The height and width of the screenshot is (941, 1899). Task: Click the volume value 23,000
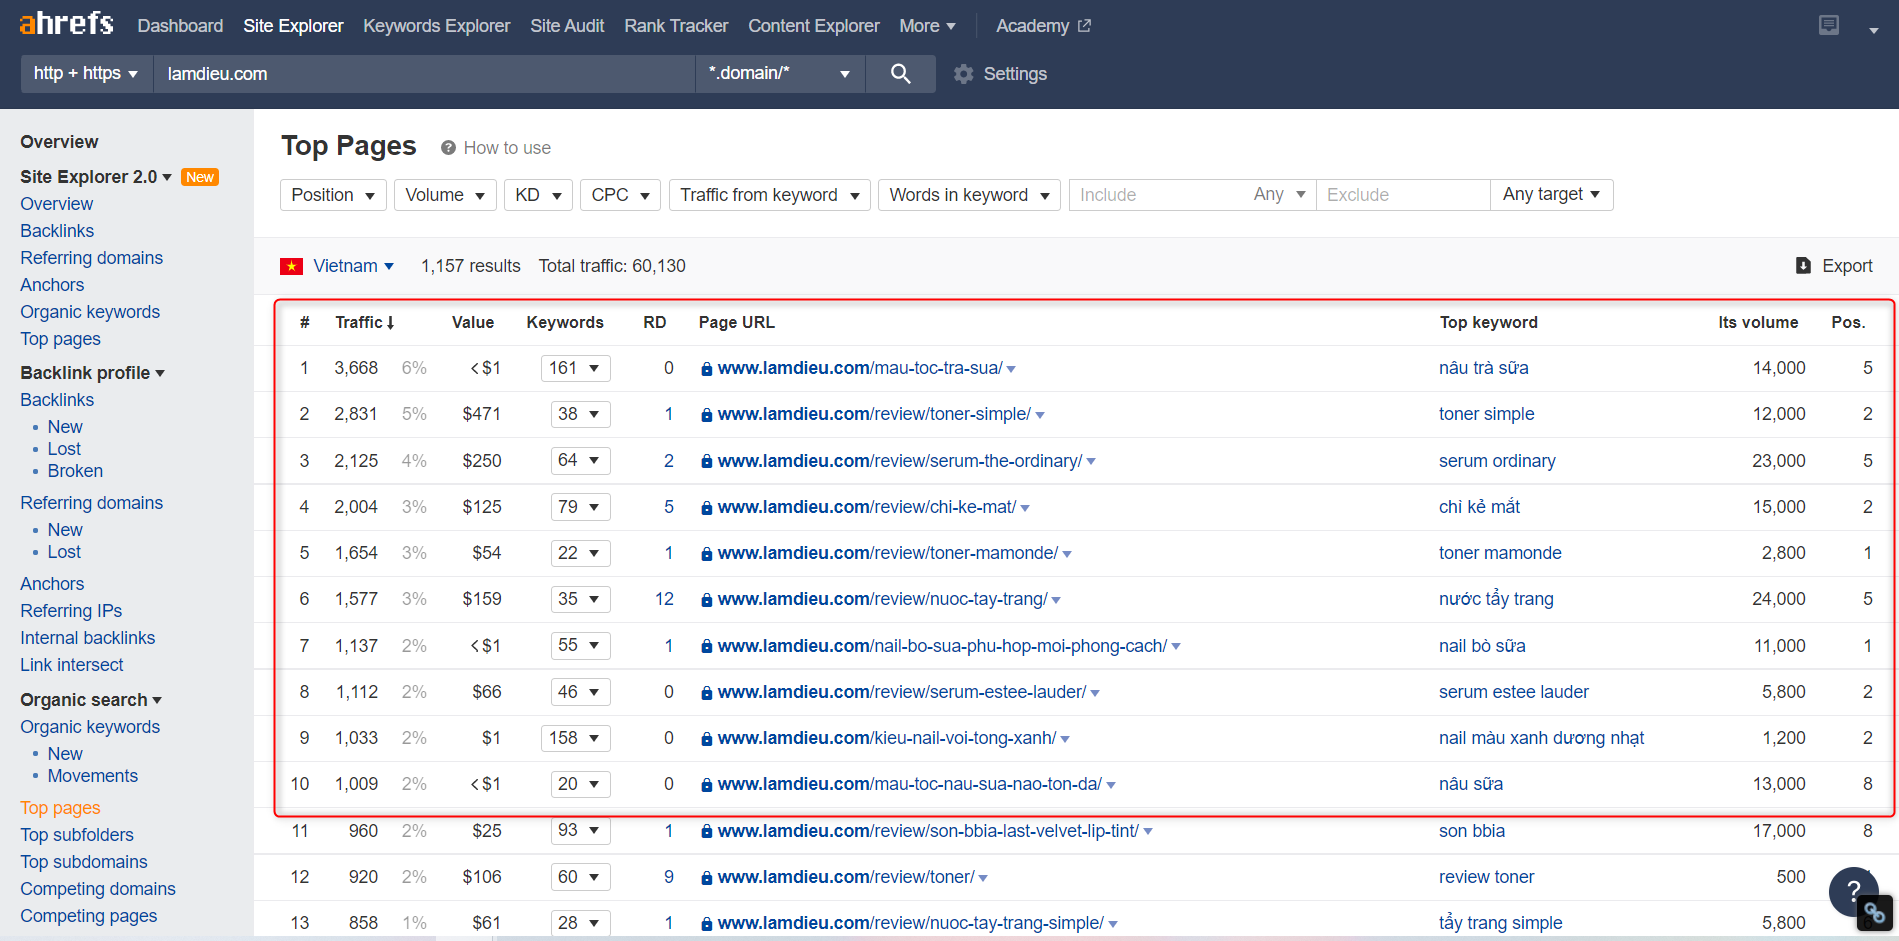pos(1779,461)
